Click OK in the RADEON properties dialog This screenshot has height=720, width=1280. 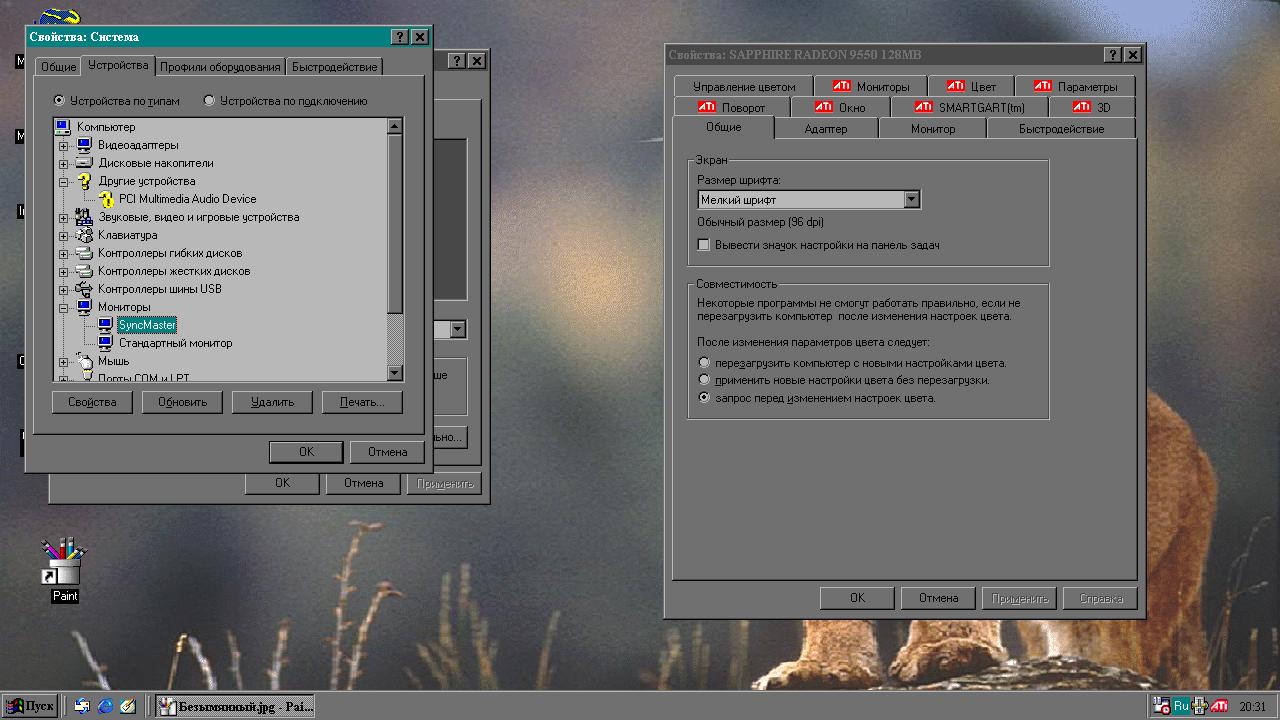tap(857, 598)
